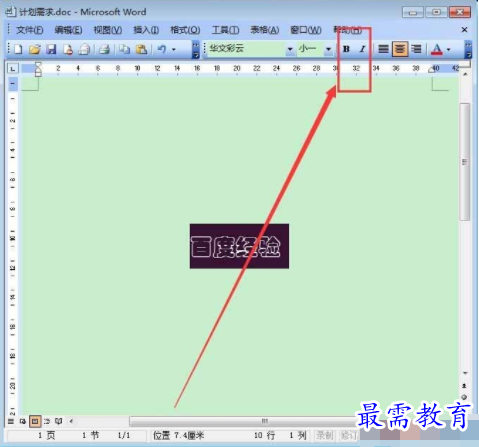Expand the font name dropdown arrow
Image resolution: width=479 pixels, height=447 pixels.
[x=290, y=49]
